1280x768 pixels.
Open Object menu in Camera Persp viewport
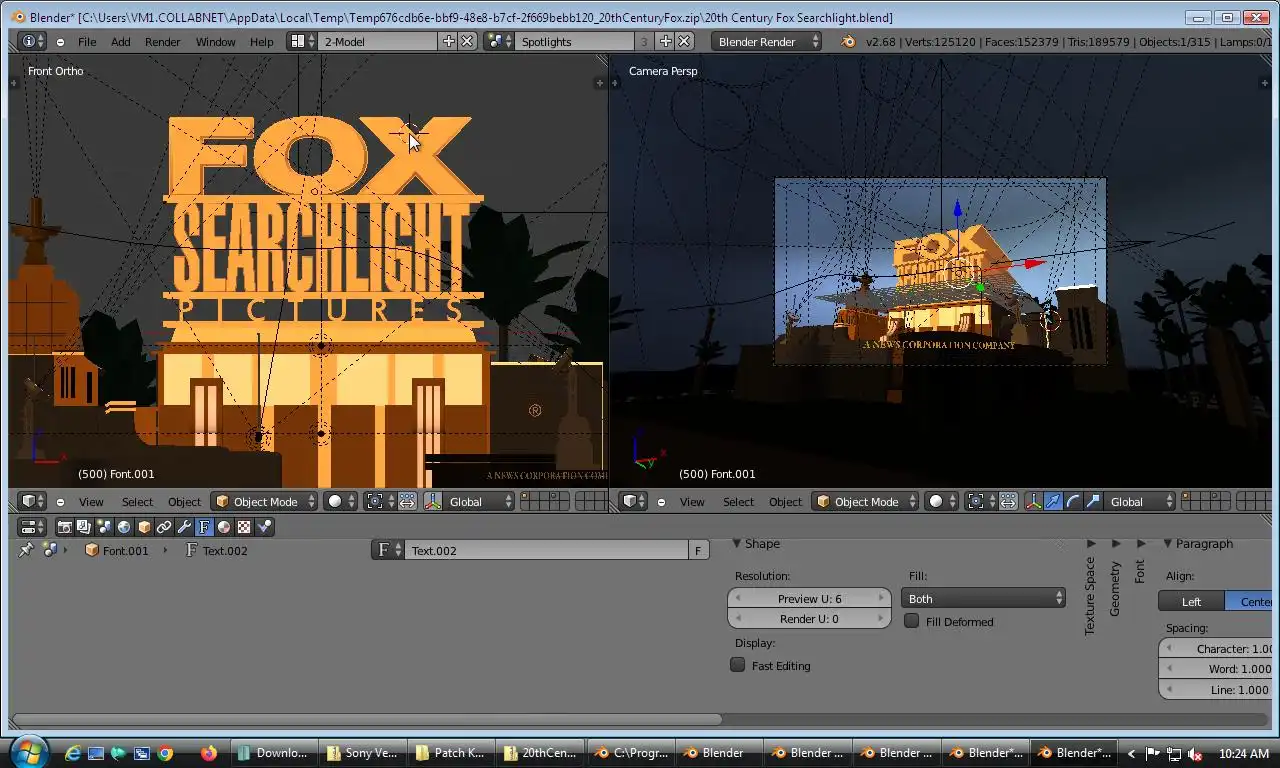tap(785, 502)
